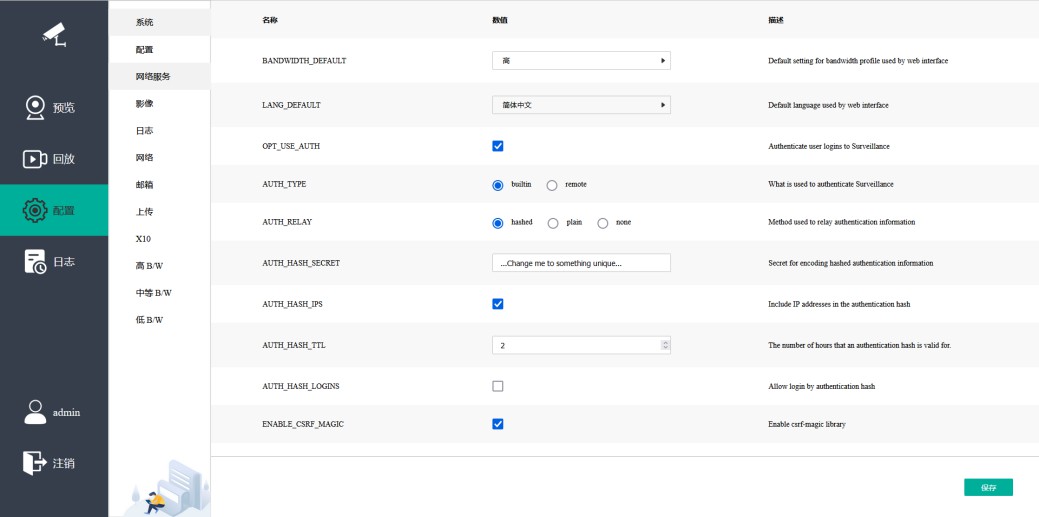This screenshot has height=517, width=1039.
Task: Click the green 保存 save button
Action: pyautogui.click(x=988, y=488)
